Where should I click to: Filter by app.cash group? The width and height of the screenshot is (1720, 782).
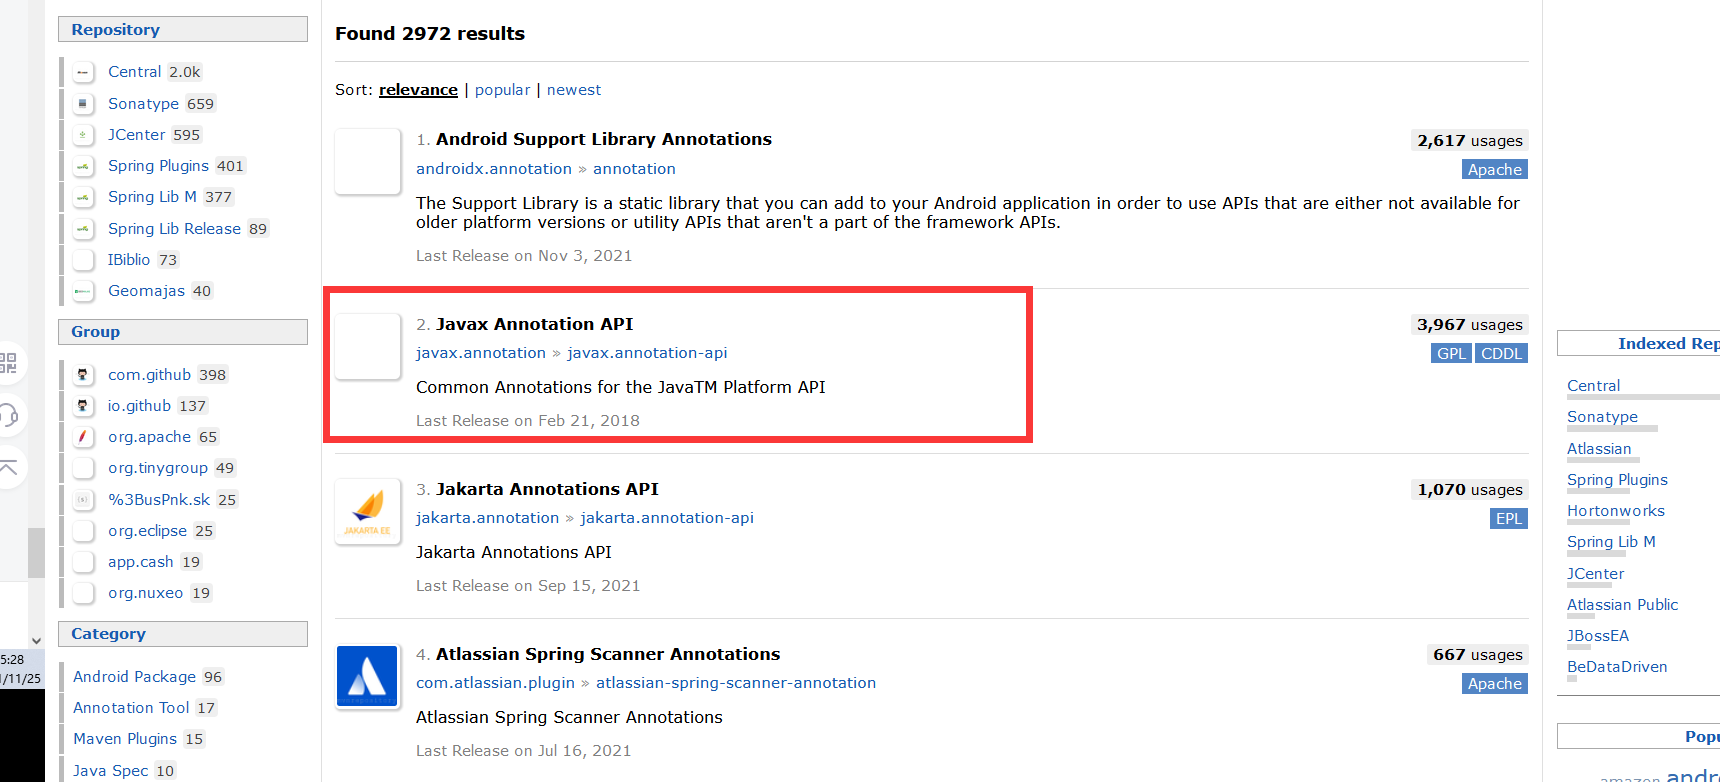(141, 562)
